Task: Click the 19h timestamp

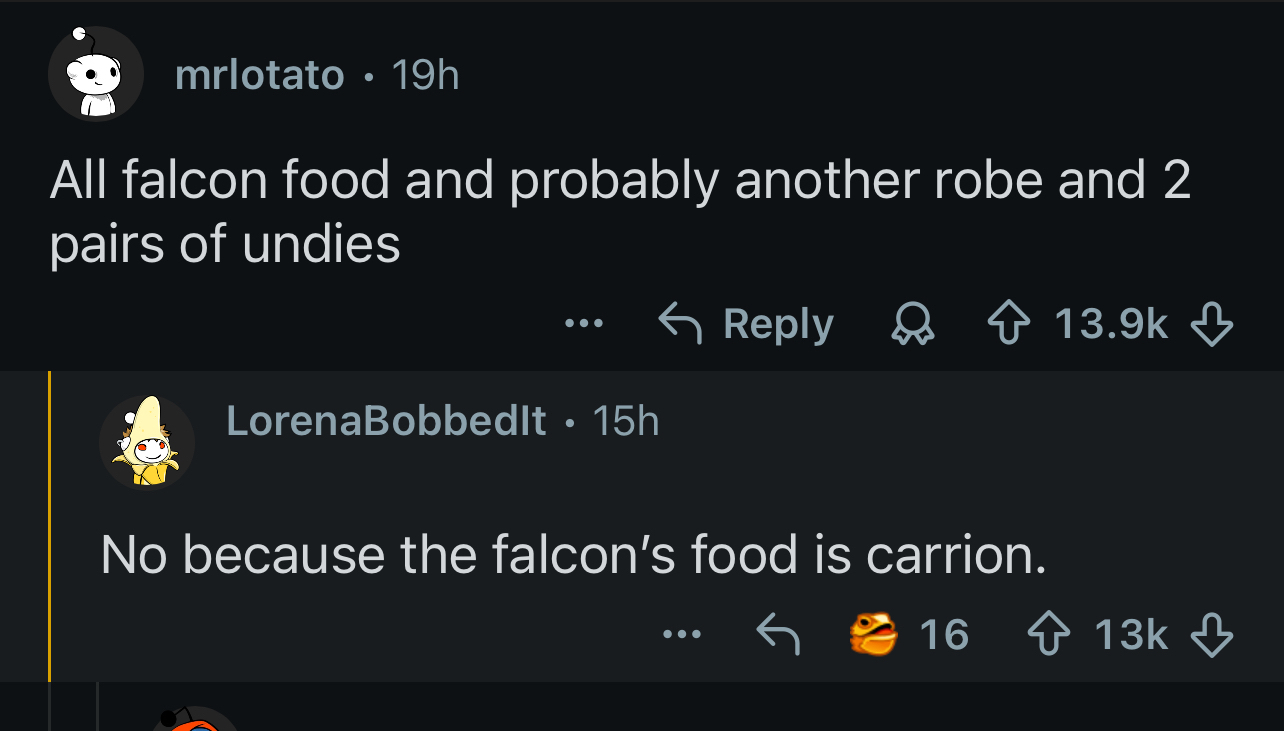Action: (x=425, y=75)
